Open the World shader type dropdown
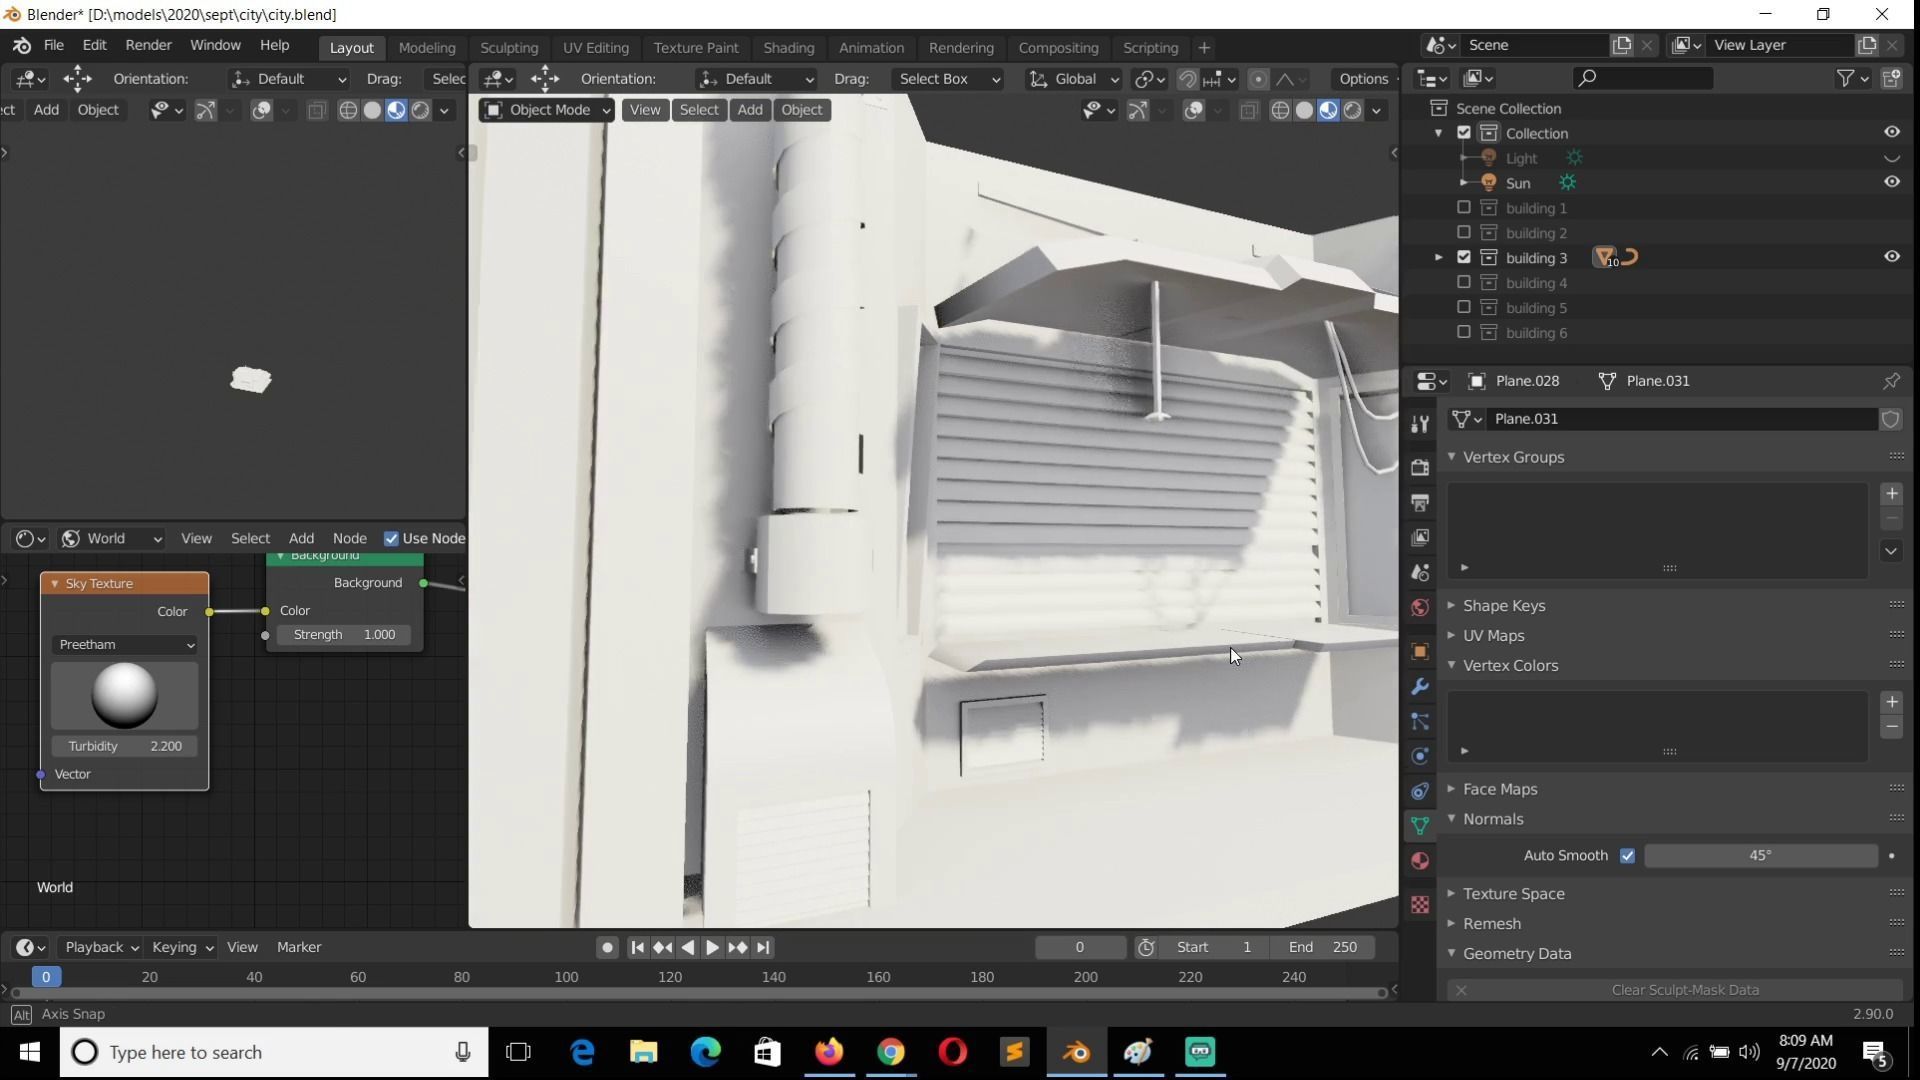This screenshot has width=1920, height=1080. (x=110, y=539)
